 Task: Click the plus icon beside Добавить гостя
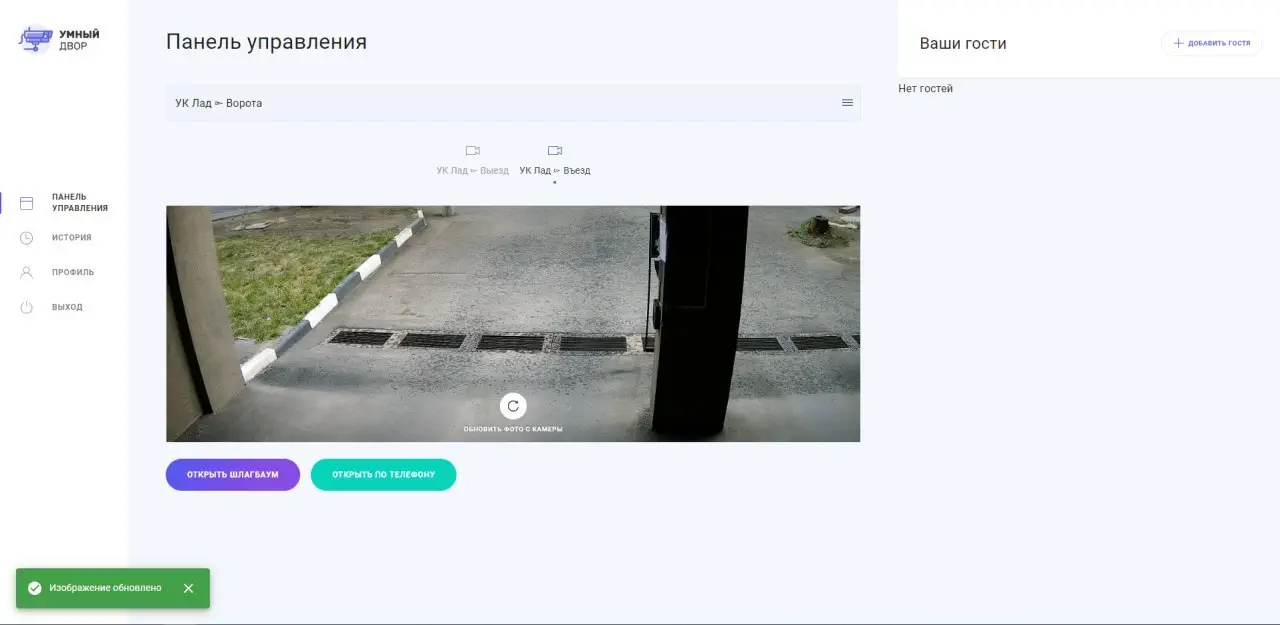[1178, 43]
